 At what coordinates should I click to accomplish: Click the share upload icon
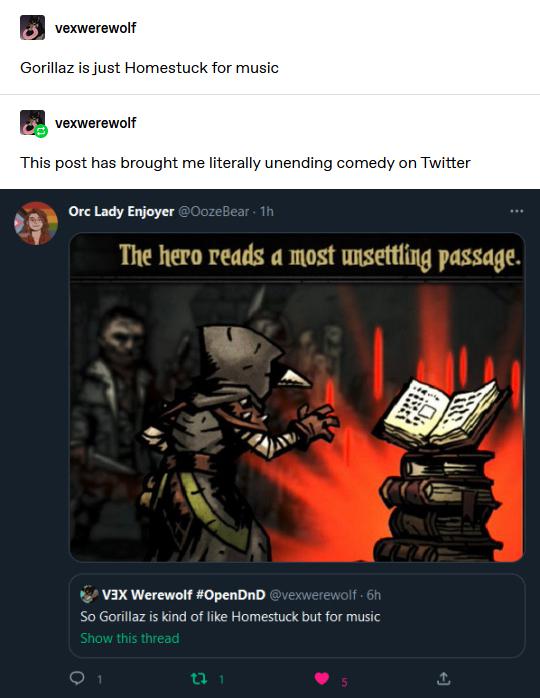coord(443,678)
